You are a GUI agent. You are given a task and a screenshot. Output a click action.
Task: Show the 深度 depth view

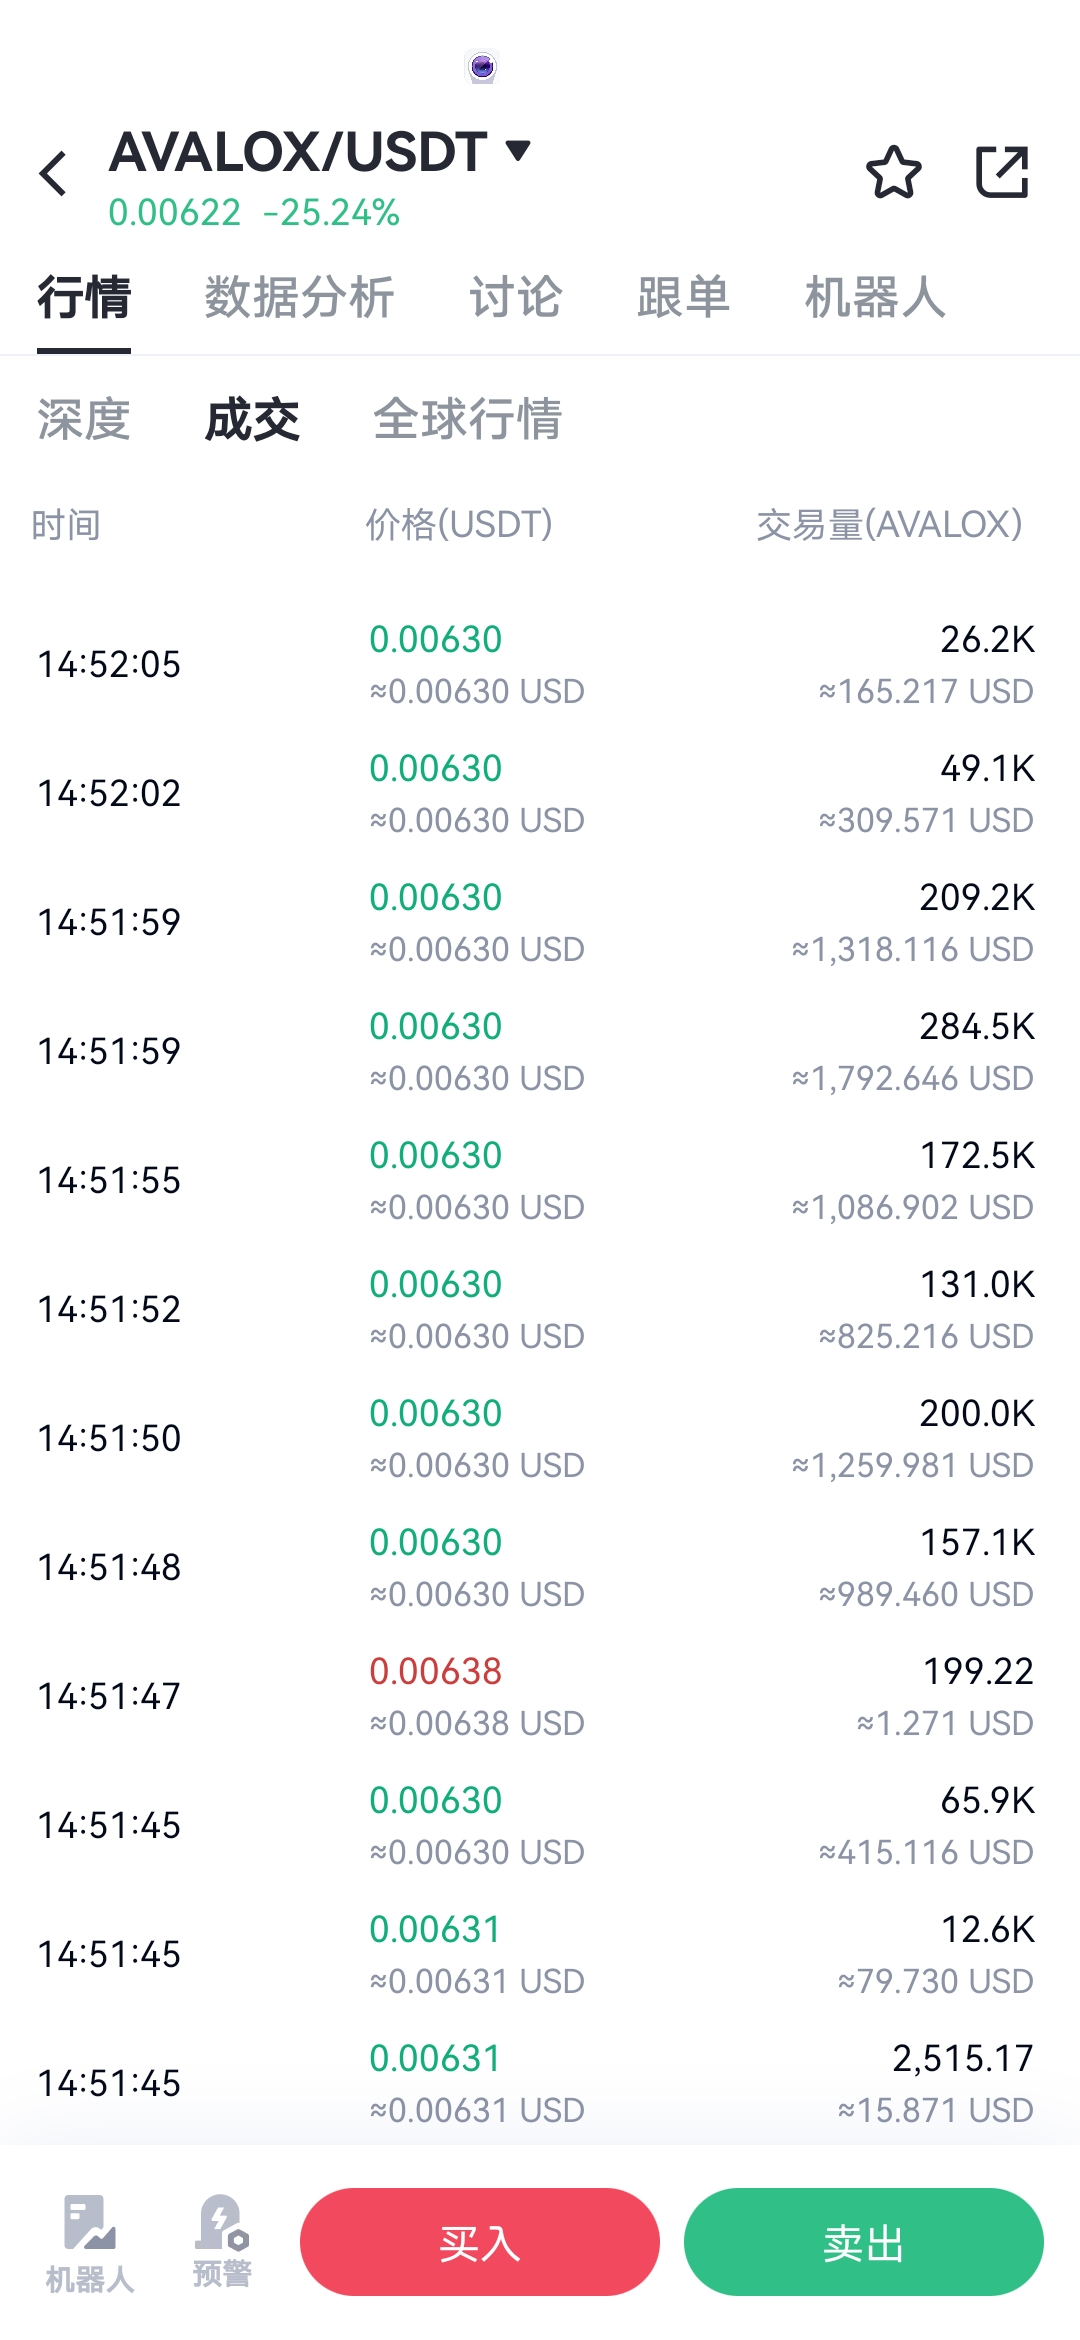point(84,419)
